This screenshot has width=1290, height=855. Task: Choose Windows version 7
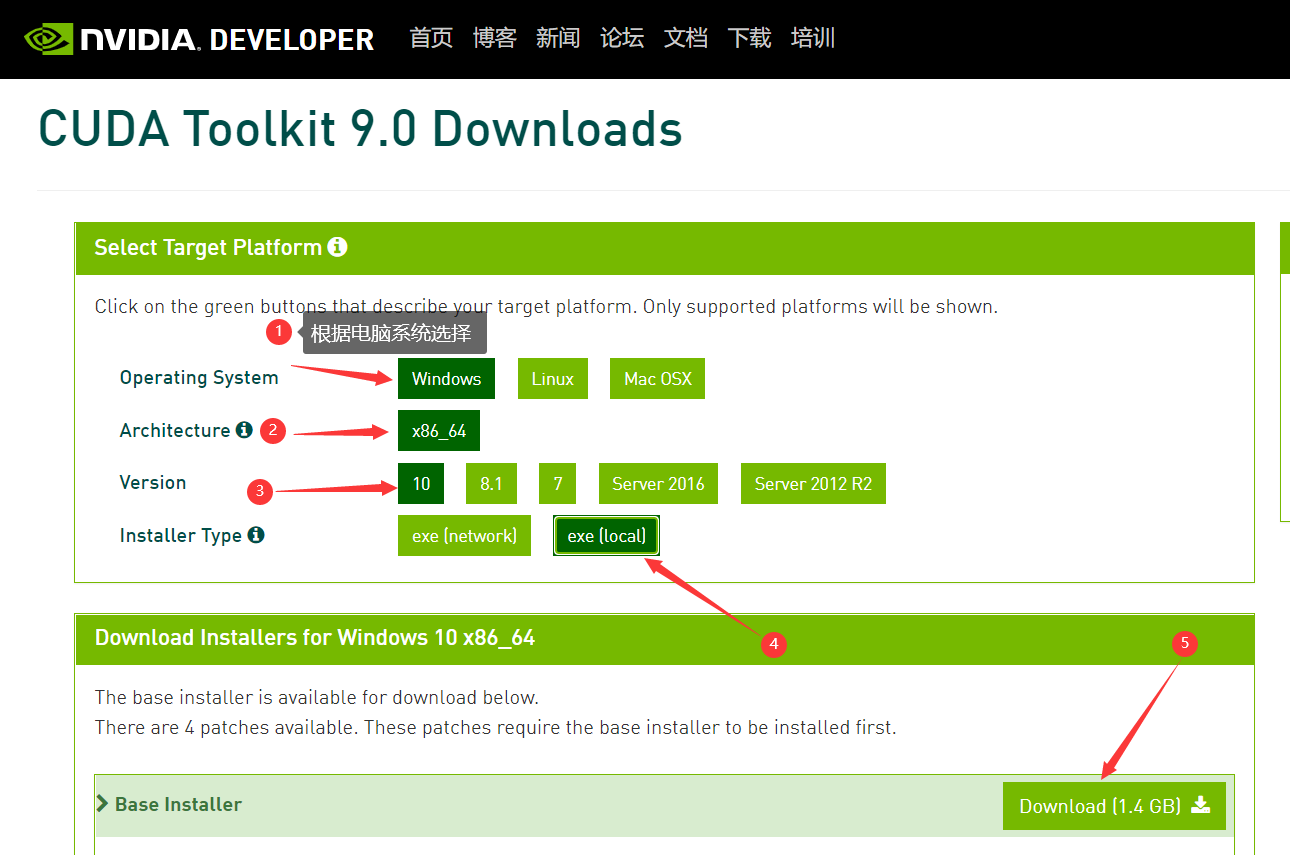coord(557,484)
